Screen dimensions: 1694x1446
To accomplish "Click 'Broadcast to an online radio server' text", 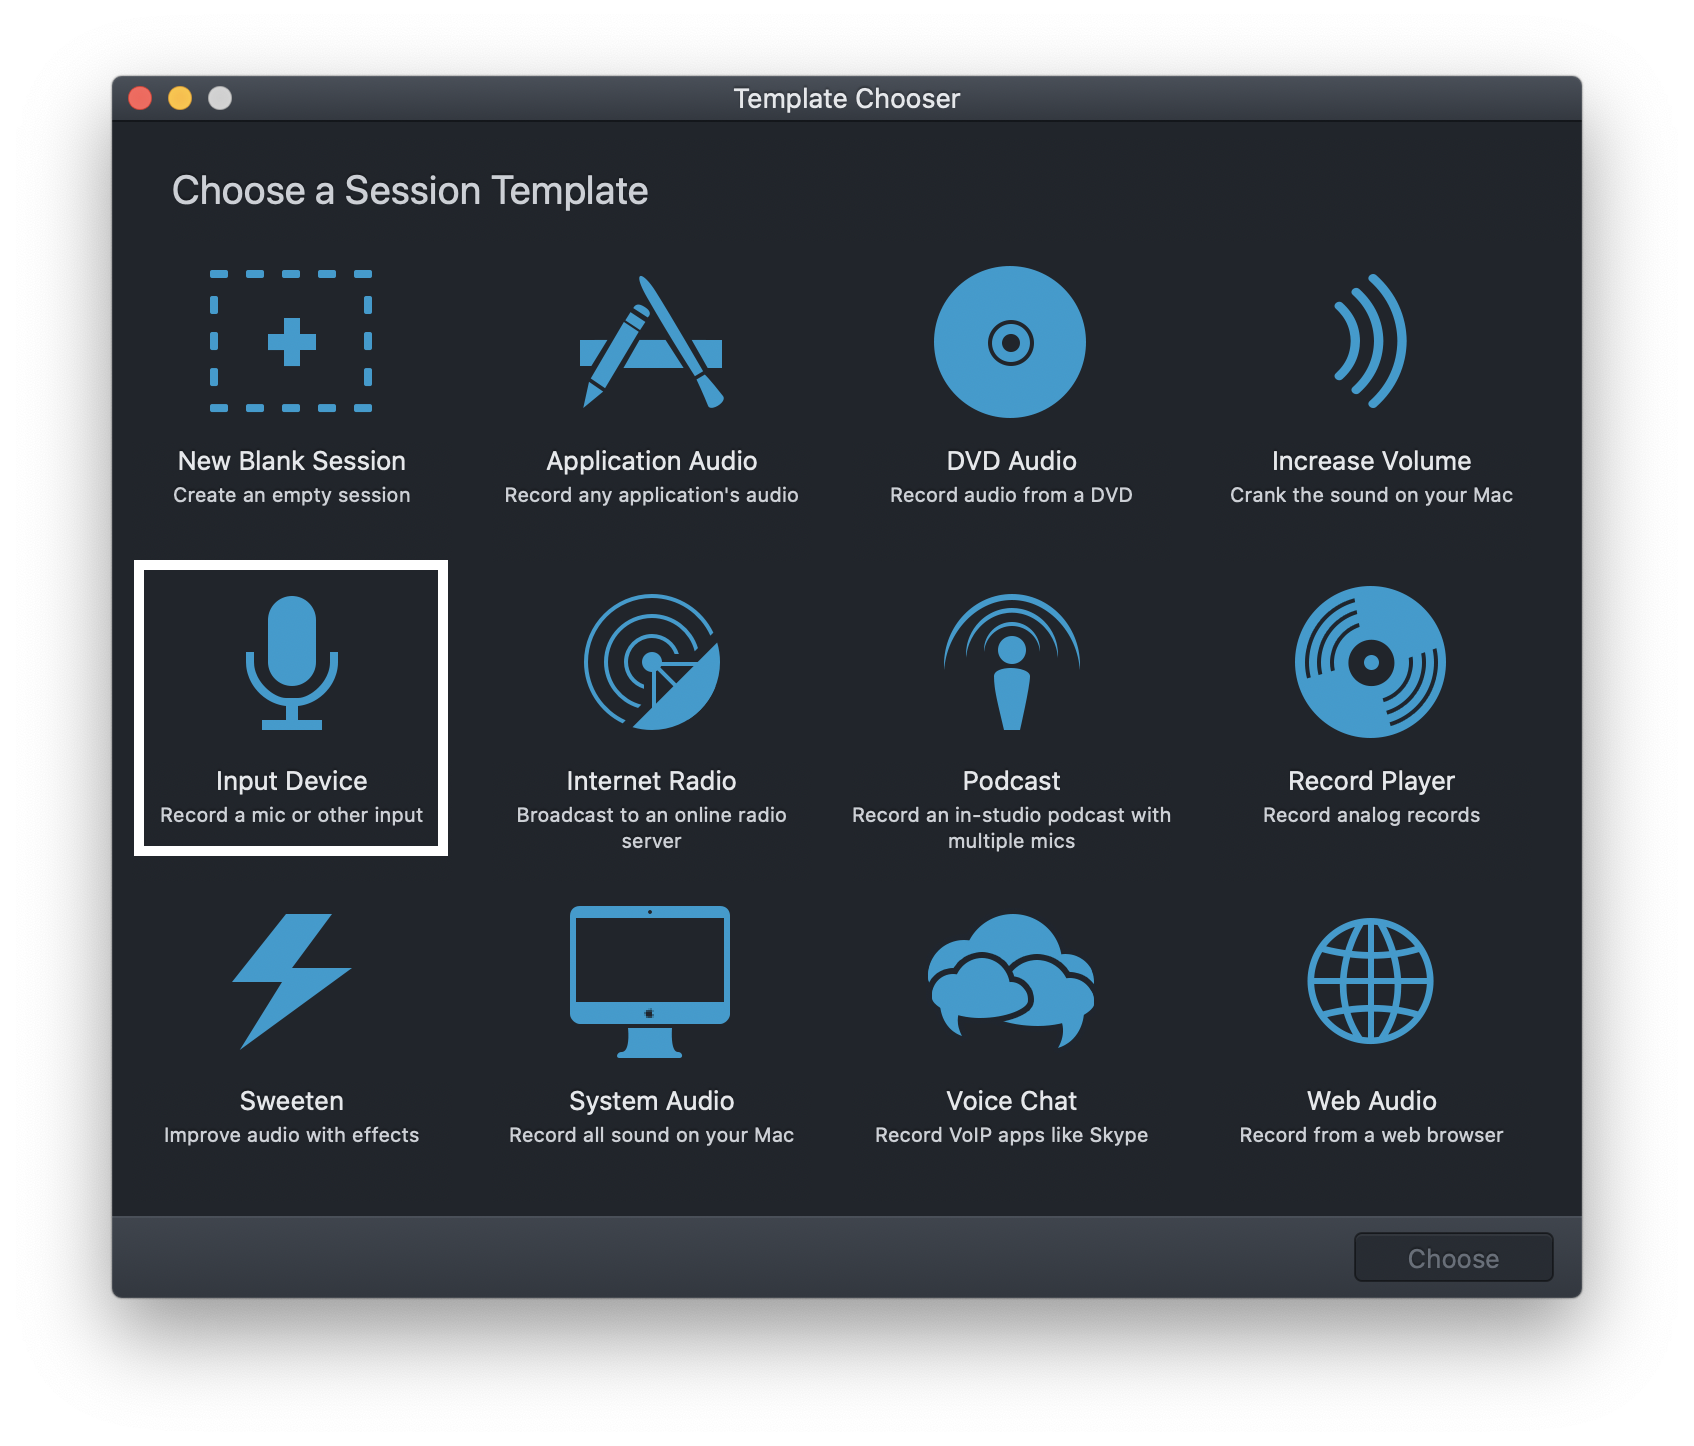I will pyautogui.click(x=652, y=828).
